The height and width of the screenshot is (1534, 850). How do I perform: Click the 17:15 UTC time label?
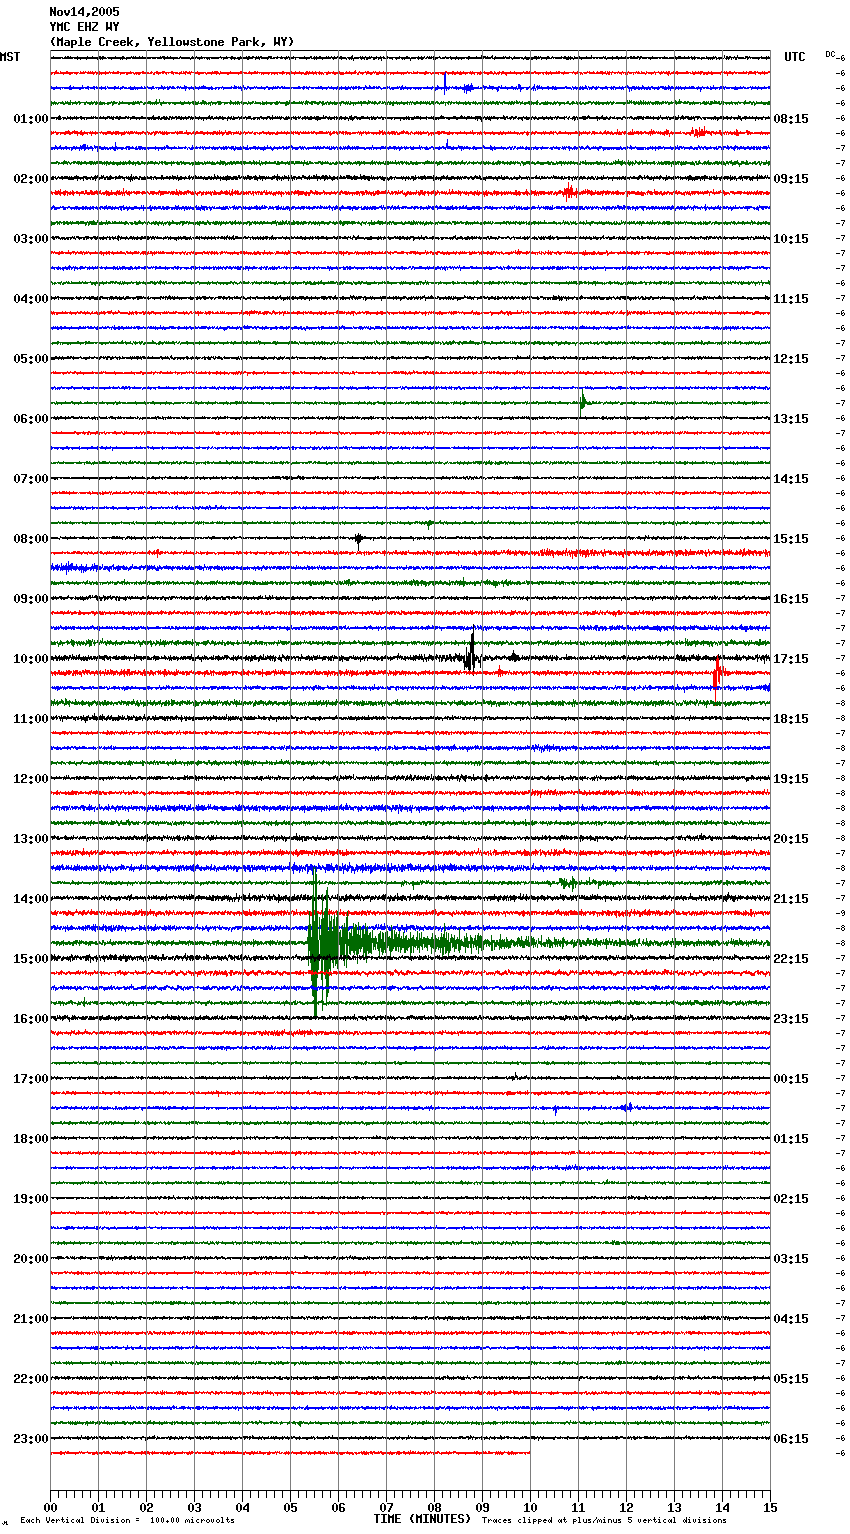pyautogui.click(x=791, y=659)
